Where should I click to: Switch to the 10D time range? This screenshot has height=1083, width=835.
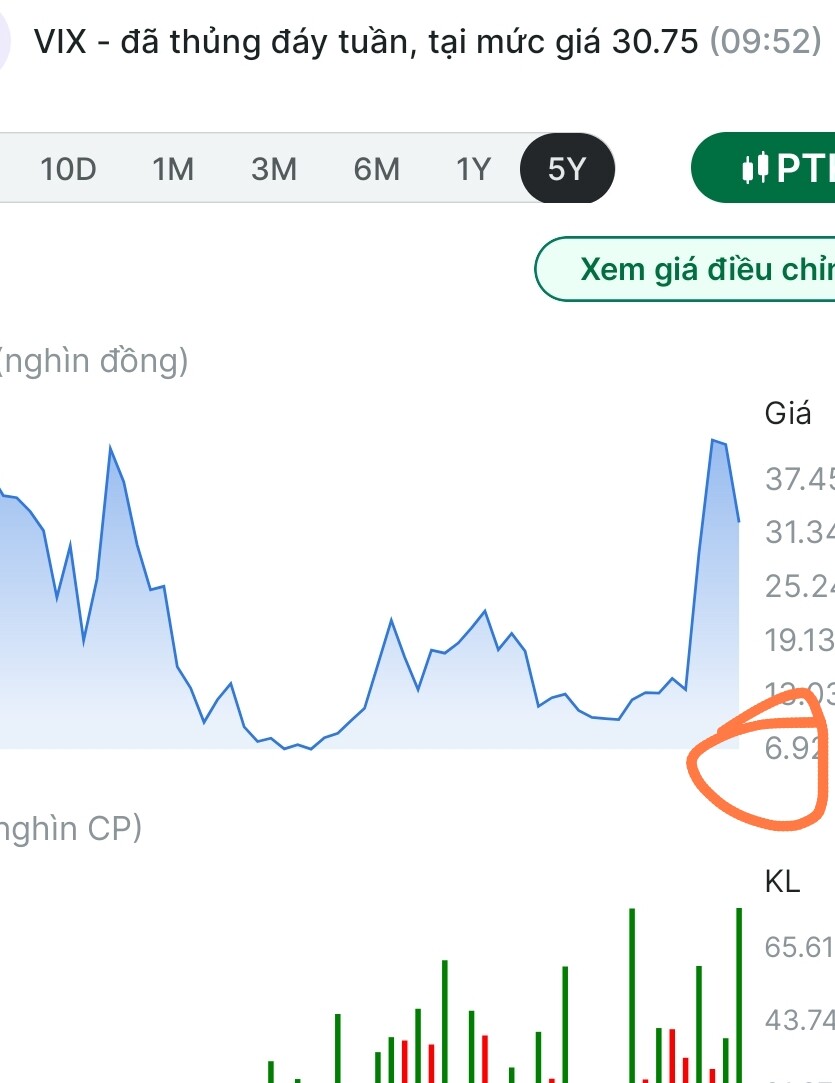[x=68, y=169]
